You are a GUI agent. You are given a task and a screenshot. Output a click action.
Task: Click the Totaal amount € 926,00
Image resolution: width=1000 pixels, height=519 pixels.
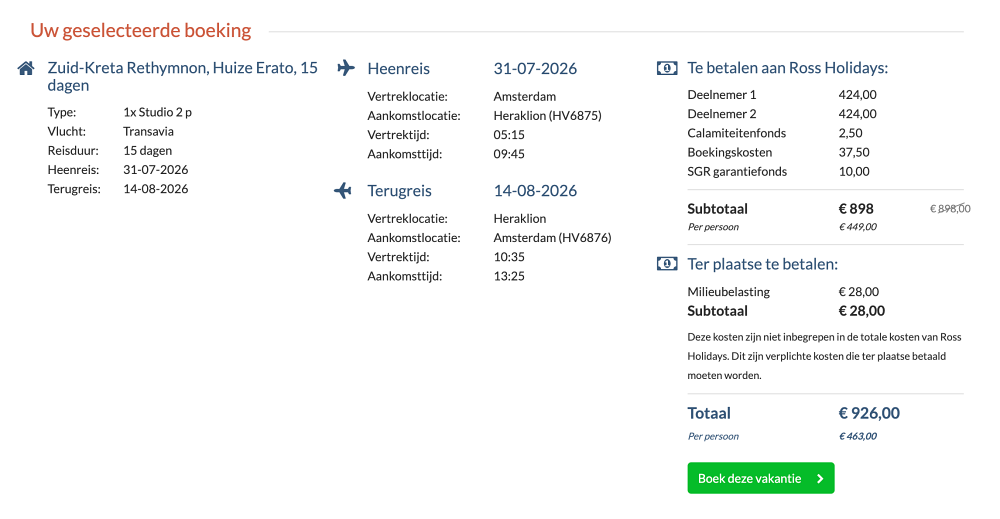tap(869, 413)
